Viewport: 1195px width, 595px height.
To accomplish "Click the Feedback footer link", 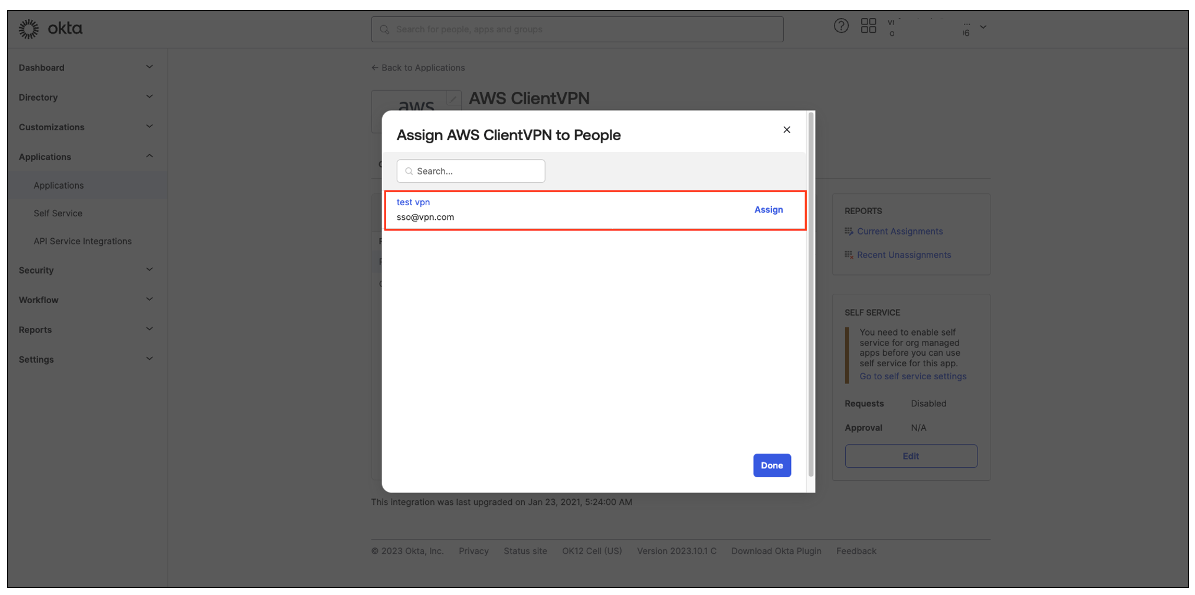I will pos(856,551).
